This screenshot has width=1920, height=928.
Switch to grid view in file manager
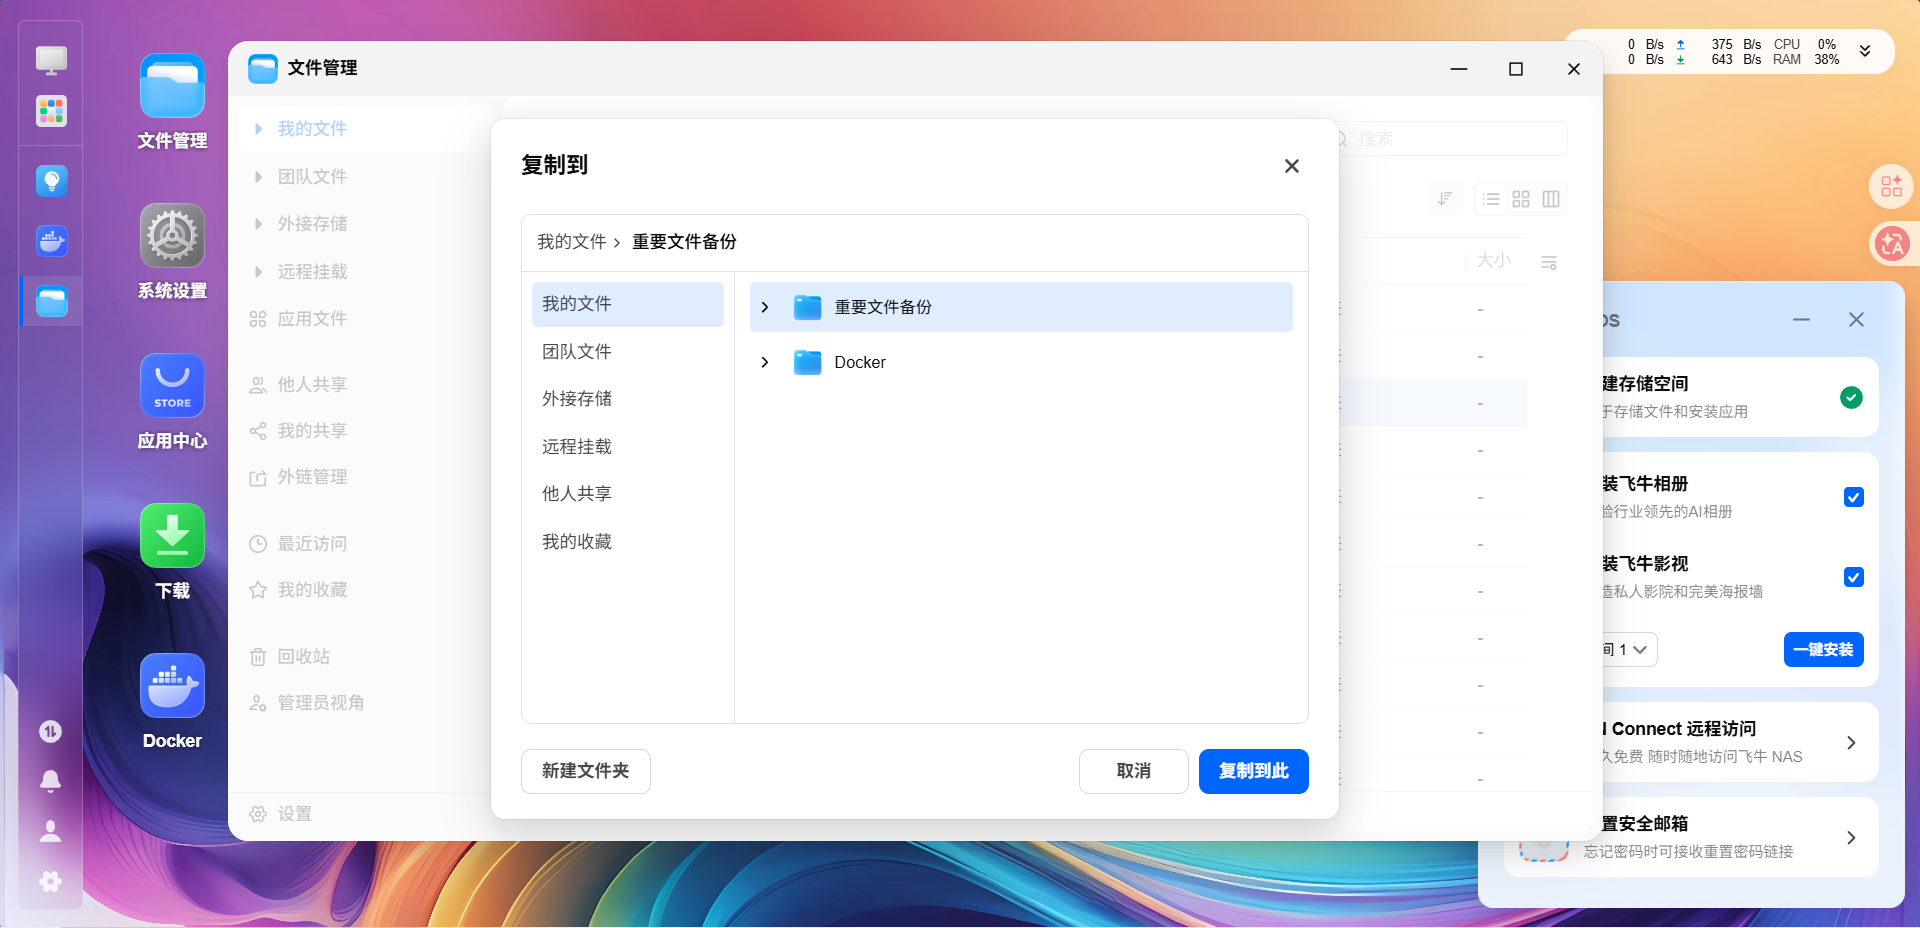[x=1521, y=199]
